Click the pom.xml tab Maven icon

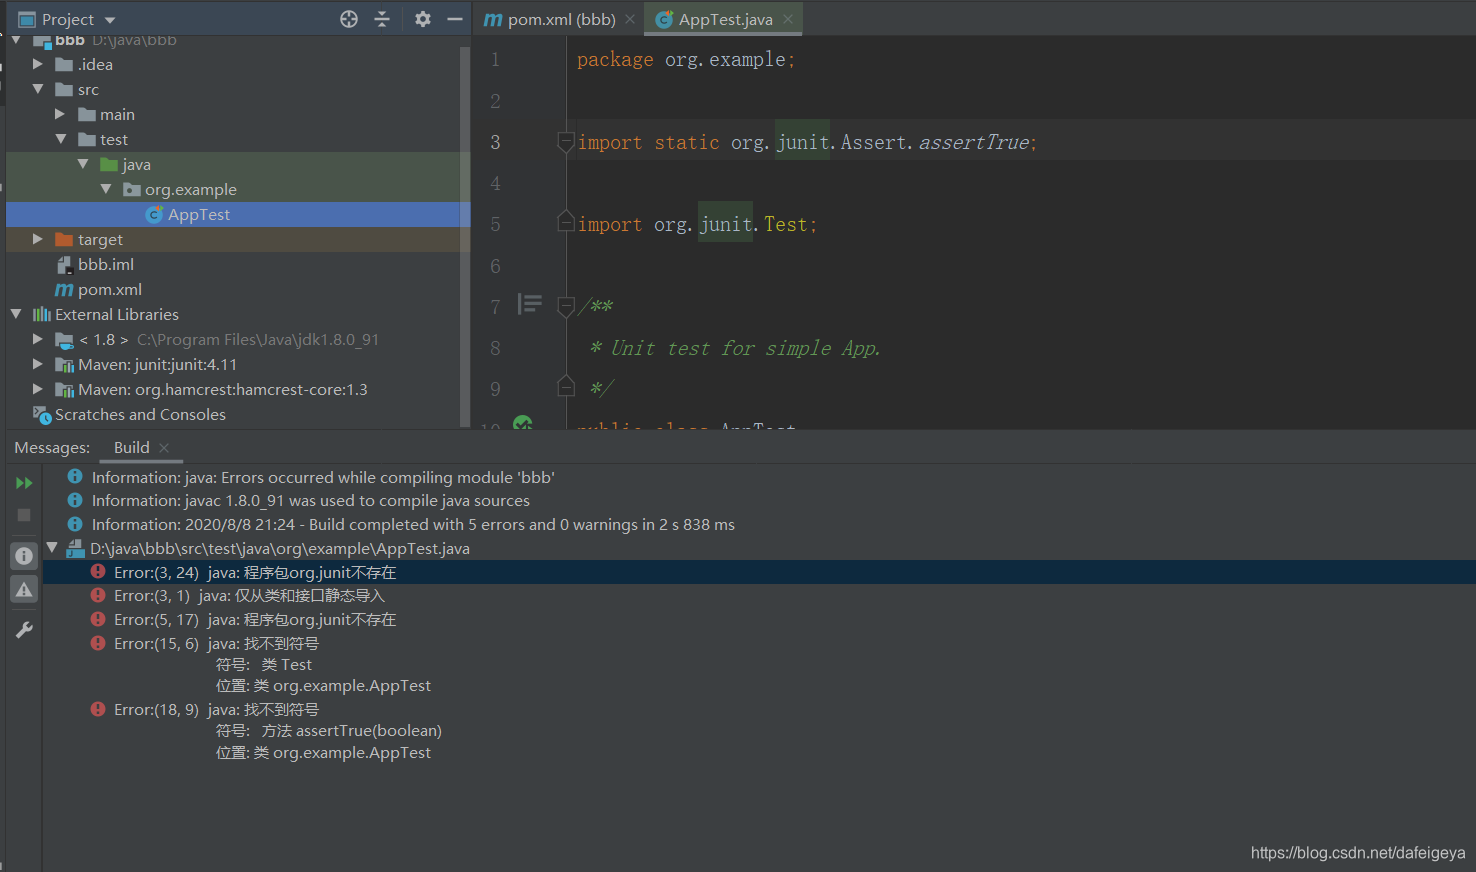coord(493,19)
